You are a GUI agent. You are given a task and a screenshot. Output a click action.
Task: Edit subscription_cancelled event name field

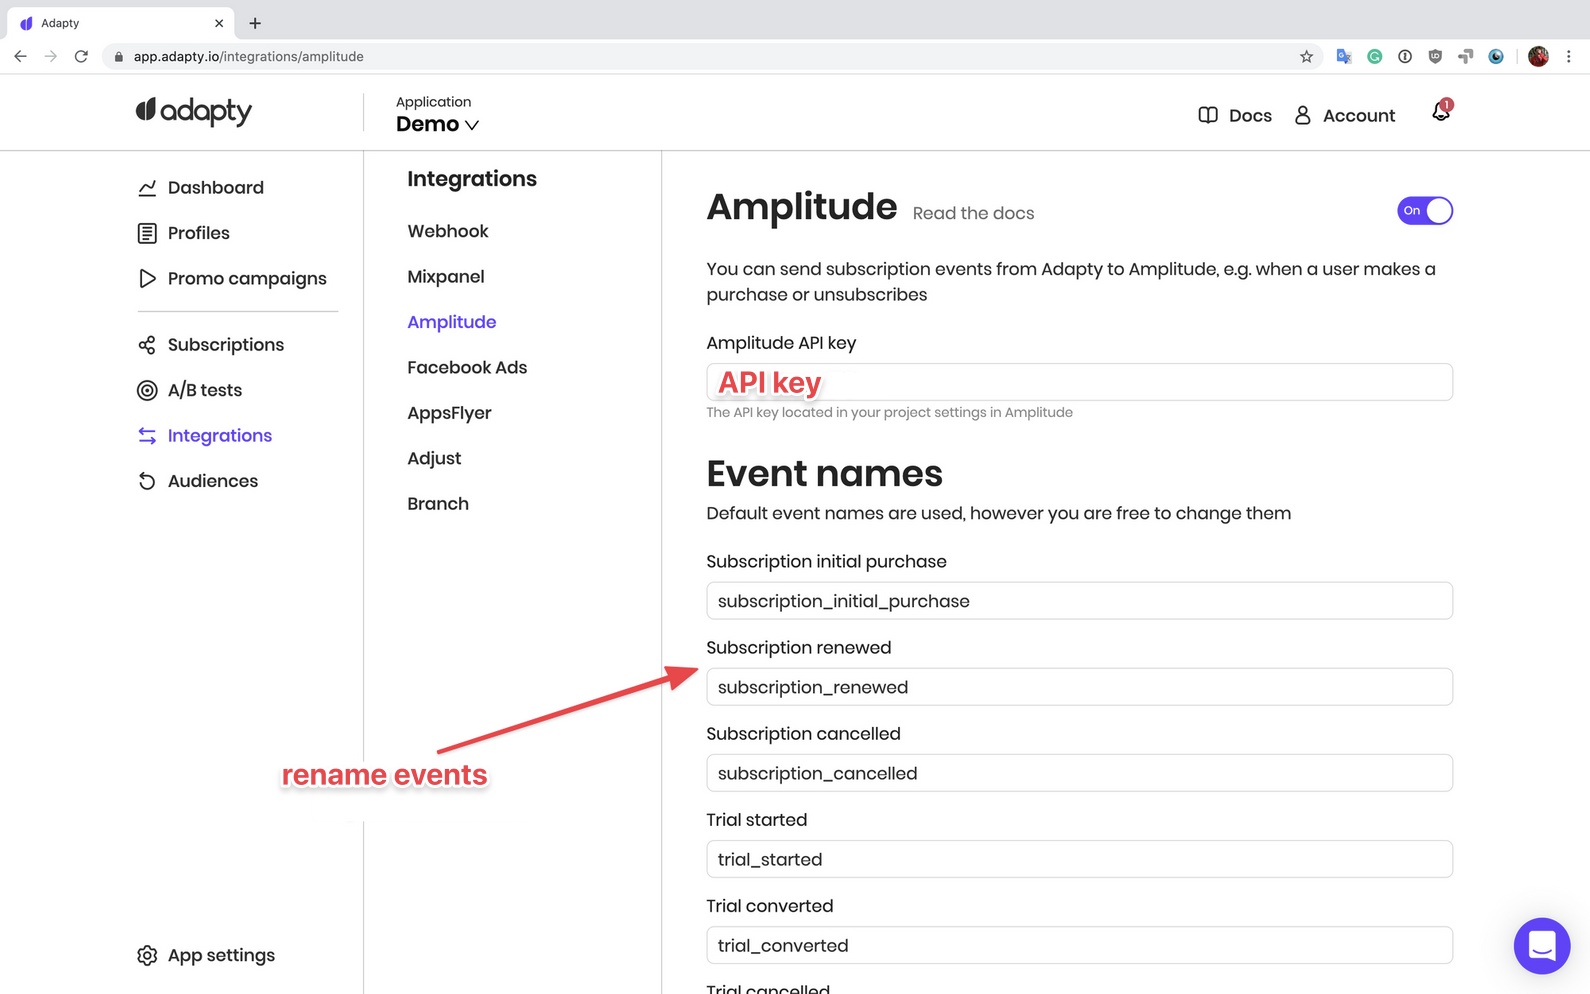[x=1079, y=773]
